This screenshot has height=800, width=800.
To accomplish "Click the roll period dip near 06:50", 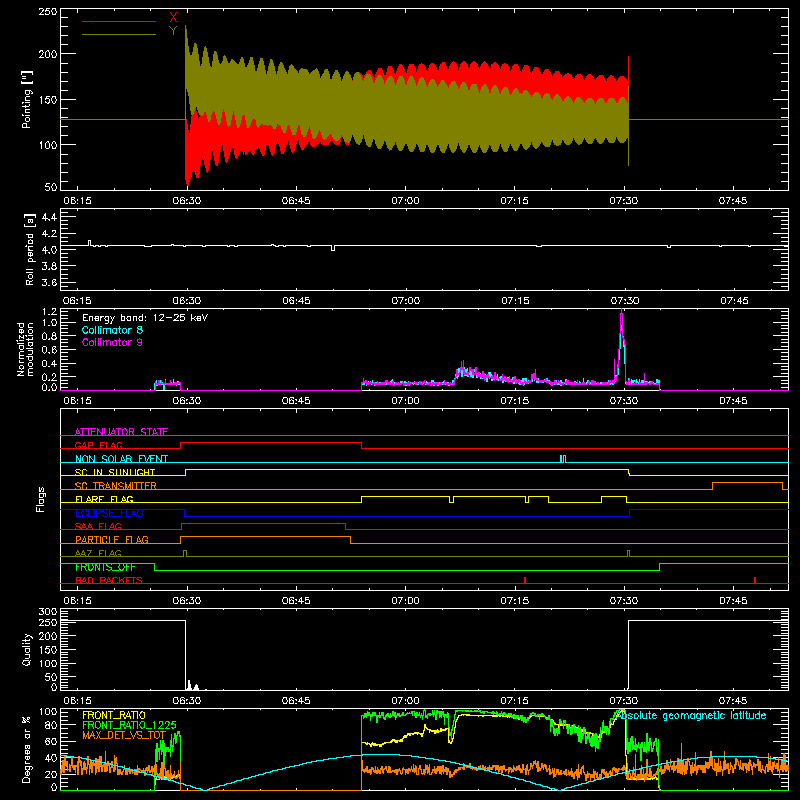I will click(333, 248).
